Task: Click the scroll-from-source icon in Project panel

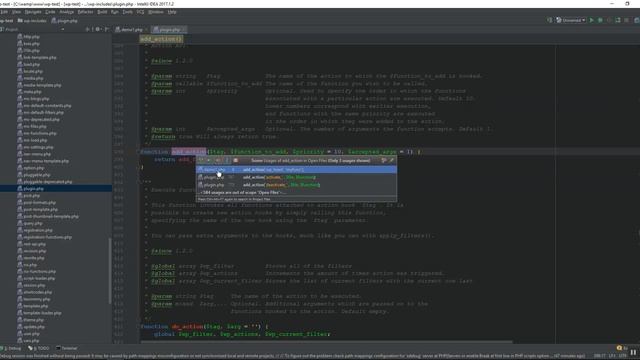Action: 88,29
